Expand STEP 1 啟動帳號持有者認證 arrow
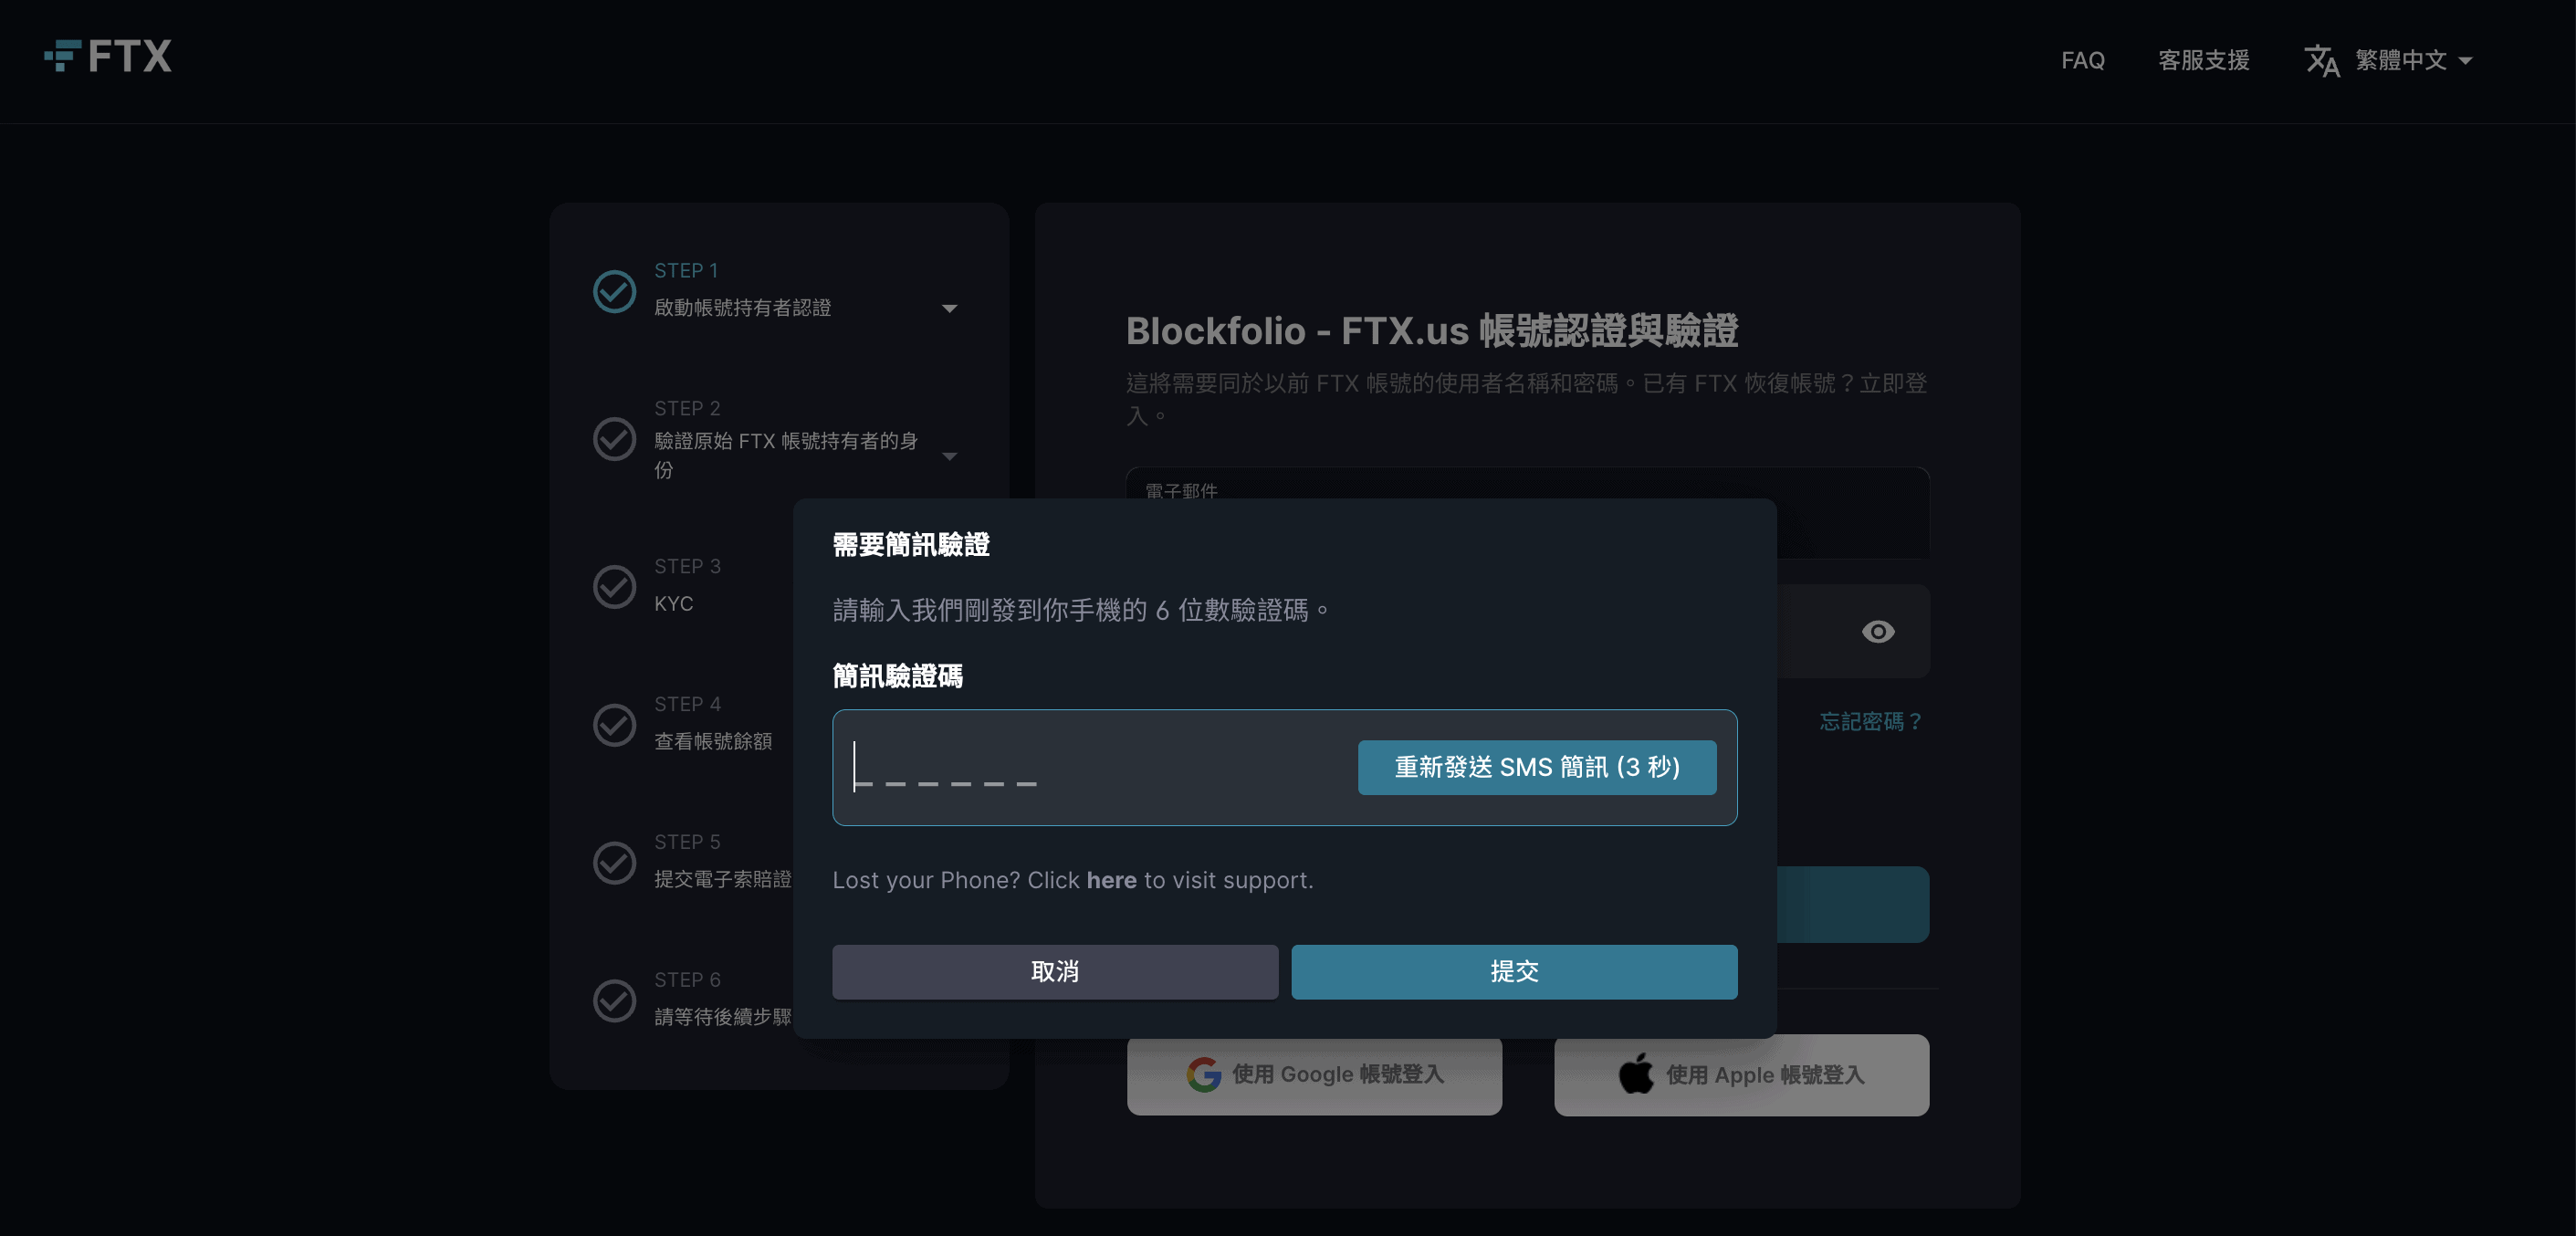The height and width of the screenshot is (1236, 2576). click(x=950, y=308)
